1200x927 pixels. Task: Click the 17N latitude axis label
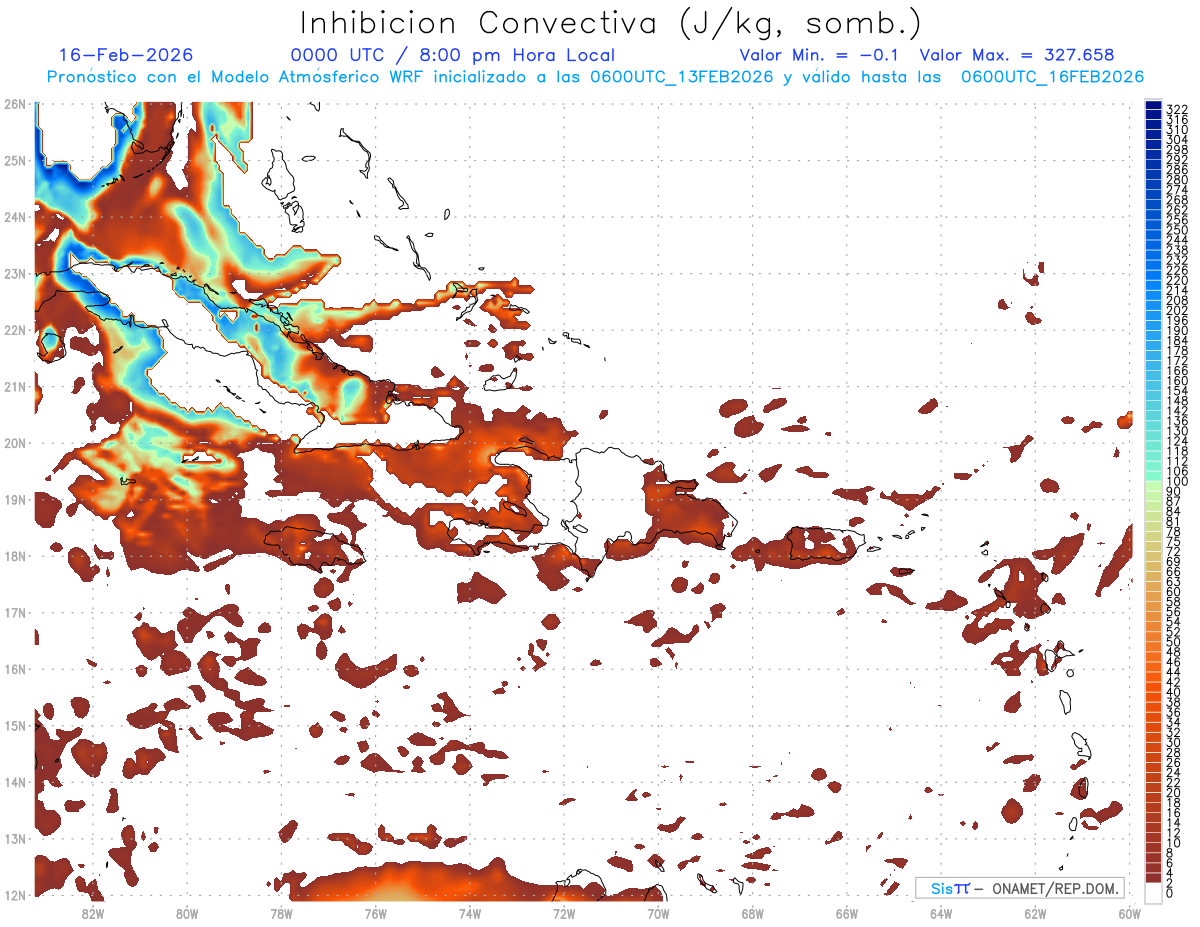click(15, 612)
